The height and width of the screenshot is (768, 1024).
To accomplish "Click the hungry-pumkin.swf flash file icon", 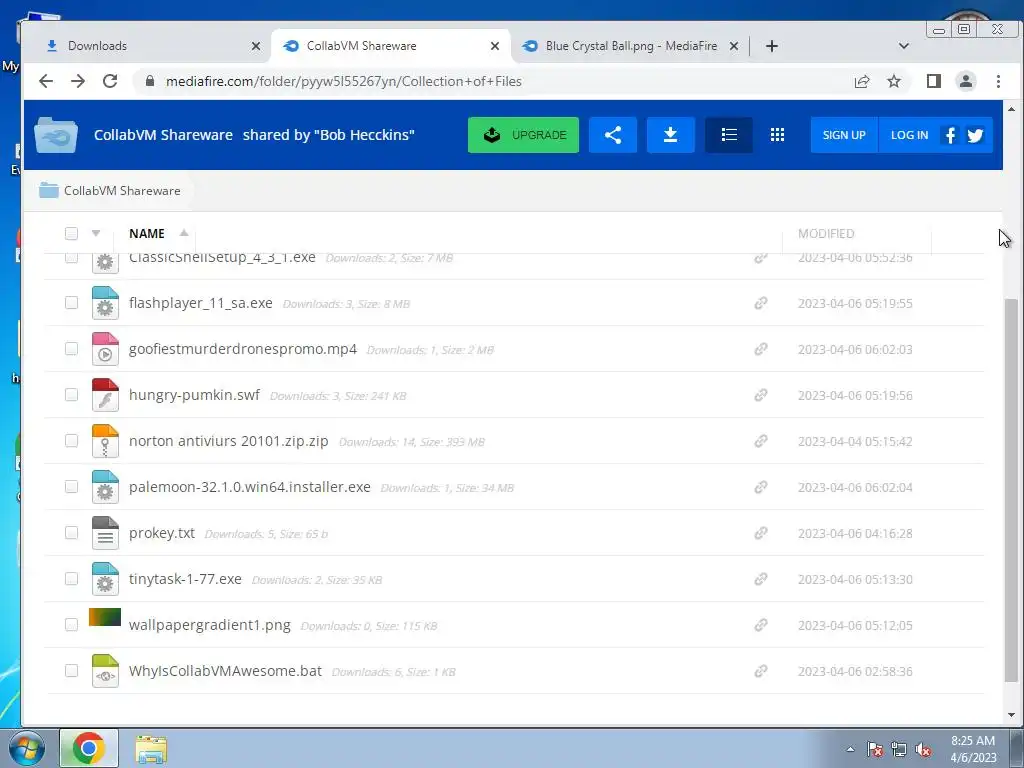I will point(105,395).
